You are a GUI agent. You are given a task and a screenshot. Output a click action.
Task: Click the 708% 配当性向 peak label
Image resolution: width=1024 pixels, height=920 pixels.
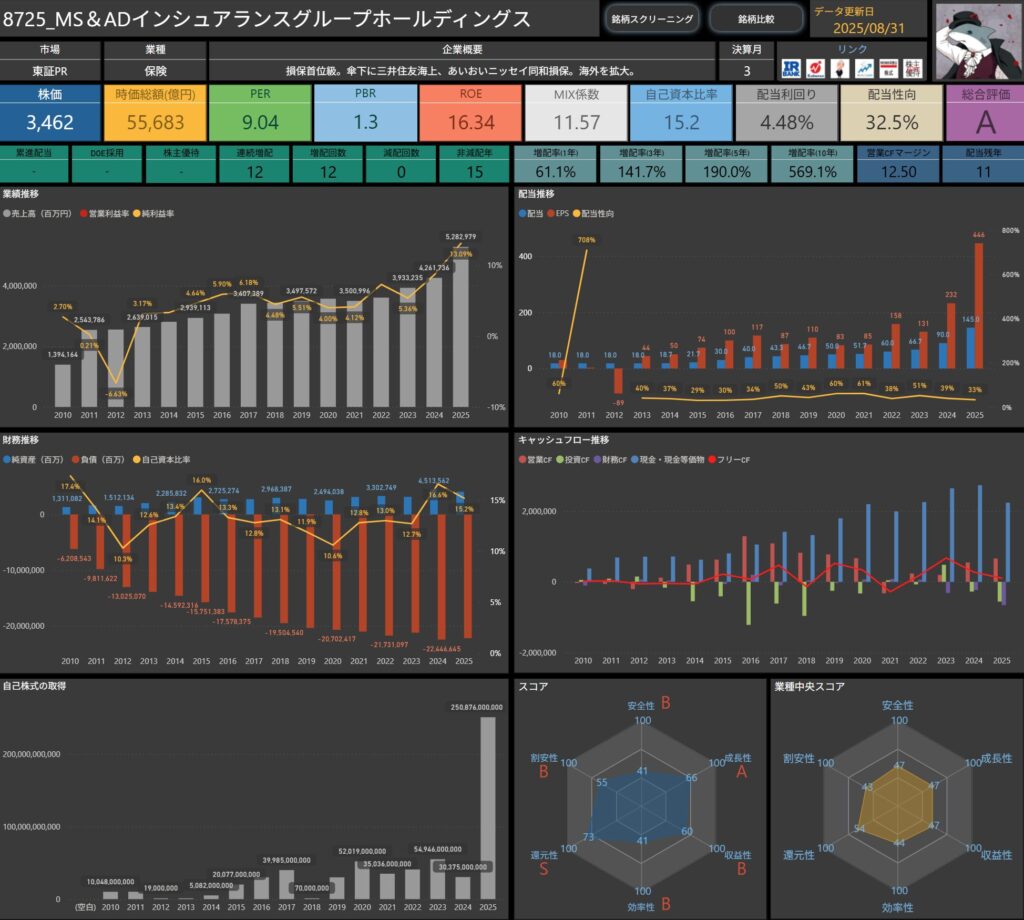point(586,240)
